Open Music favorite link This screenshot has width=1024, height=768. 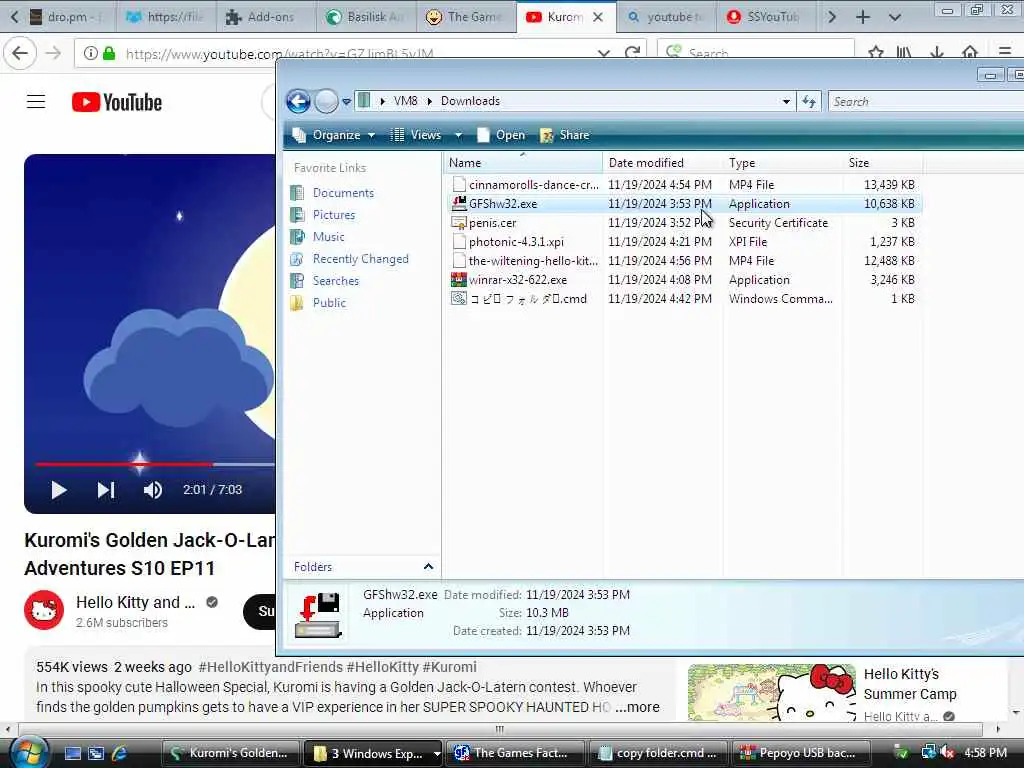pos(328,236)
